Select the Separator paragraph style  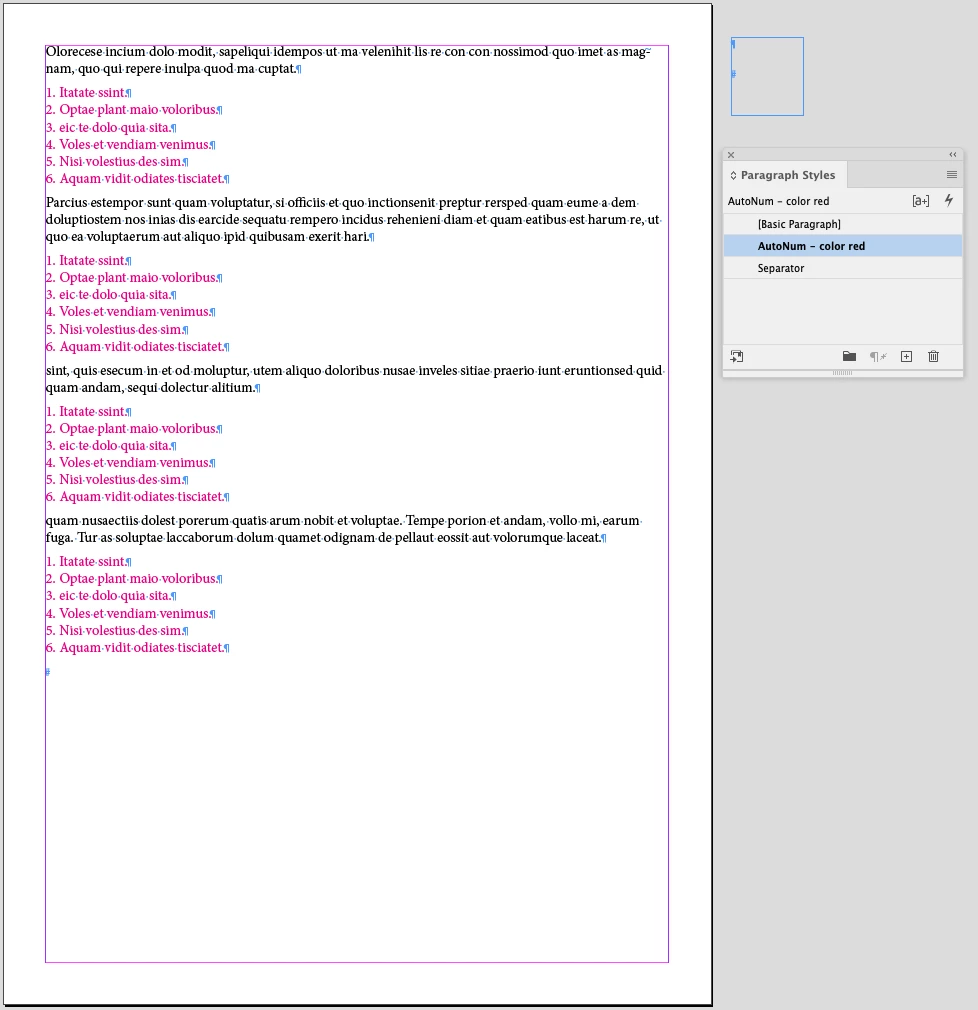coord(843,268)
